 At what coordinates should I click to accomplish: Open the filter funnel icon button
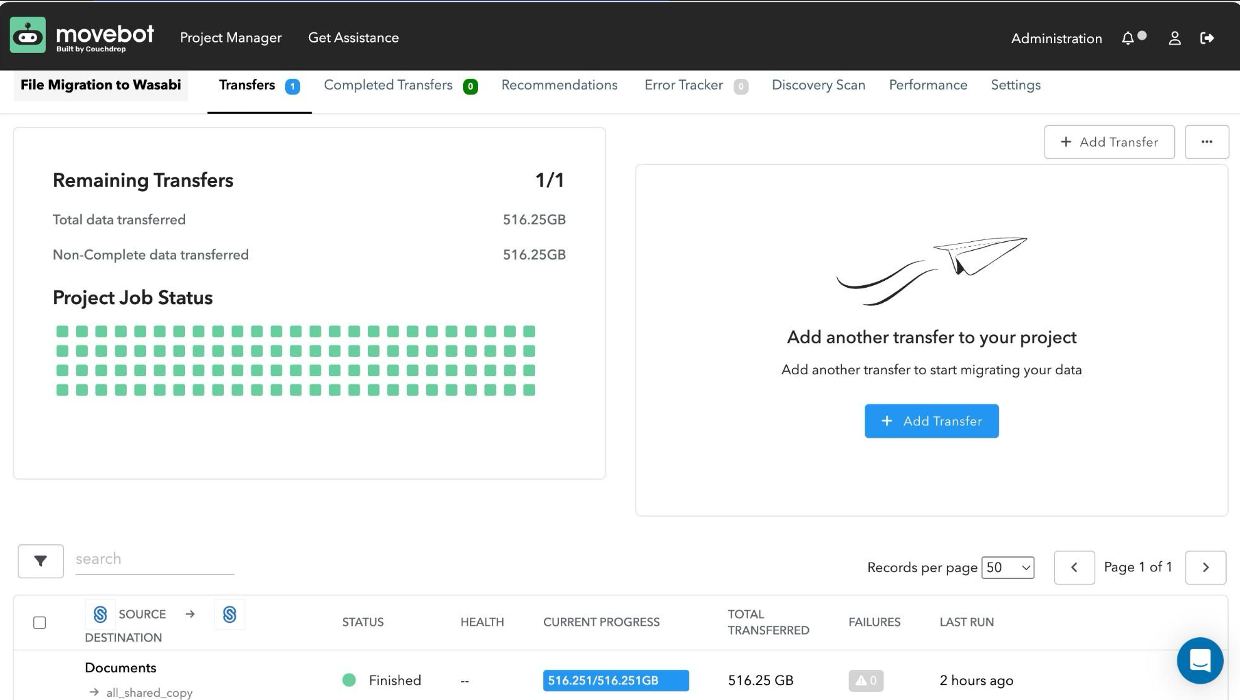tap(41, 561)
